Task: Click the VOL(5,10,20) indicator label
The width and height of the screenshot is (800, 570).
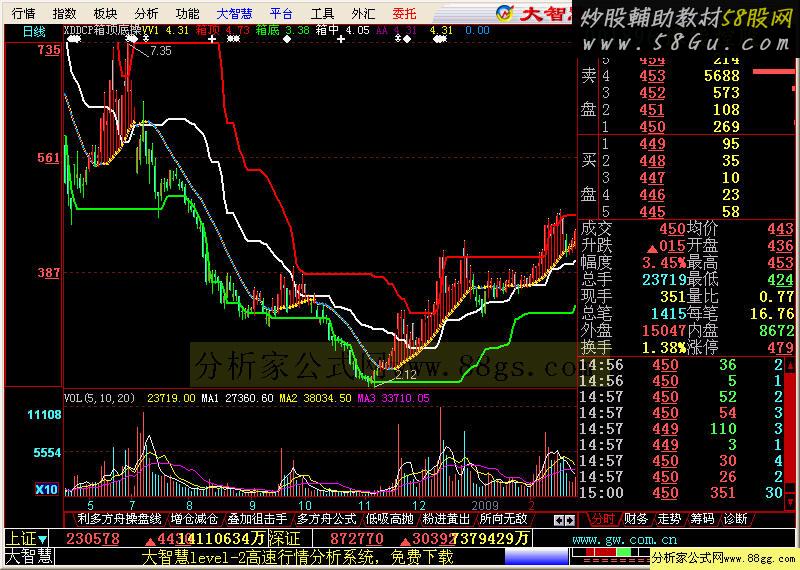Action: [99, 398]
